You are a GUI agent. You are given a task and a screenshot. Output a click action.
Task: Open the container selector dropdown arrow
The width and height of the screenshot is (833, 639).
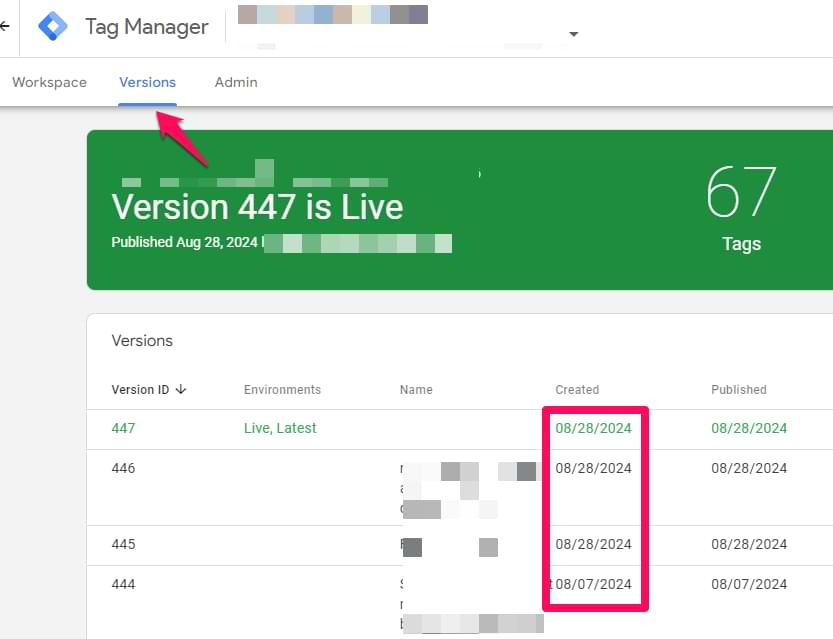[x=573, y=34]
